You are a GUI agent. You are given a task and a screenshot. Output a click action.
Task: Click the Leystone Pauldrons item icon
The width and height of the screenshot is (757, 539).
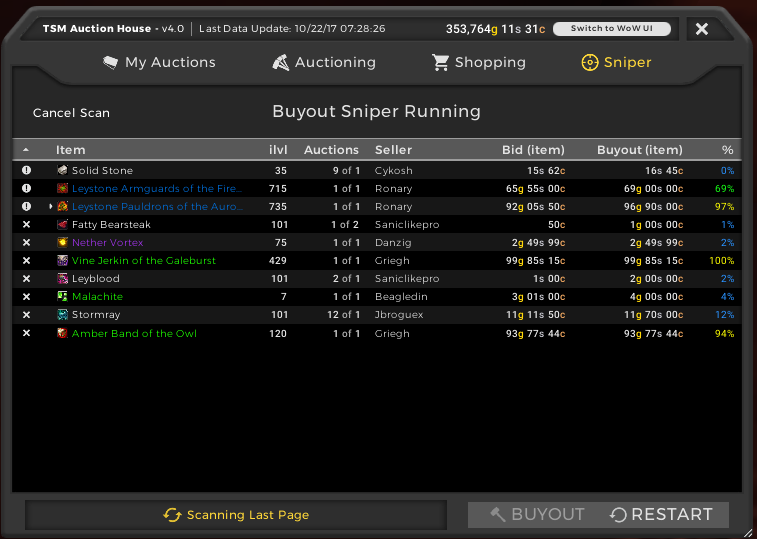[62, 206]
